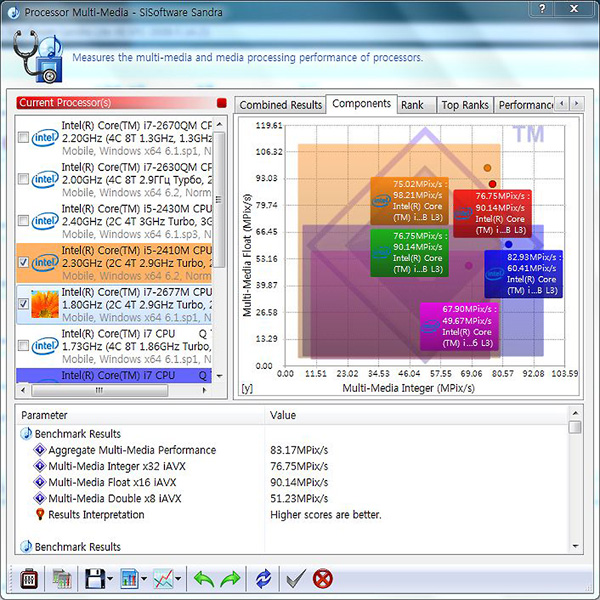Cancel with the red circled X icon
The image size is (600, 600).
[323, 579]
